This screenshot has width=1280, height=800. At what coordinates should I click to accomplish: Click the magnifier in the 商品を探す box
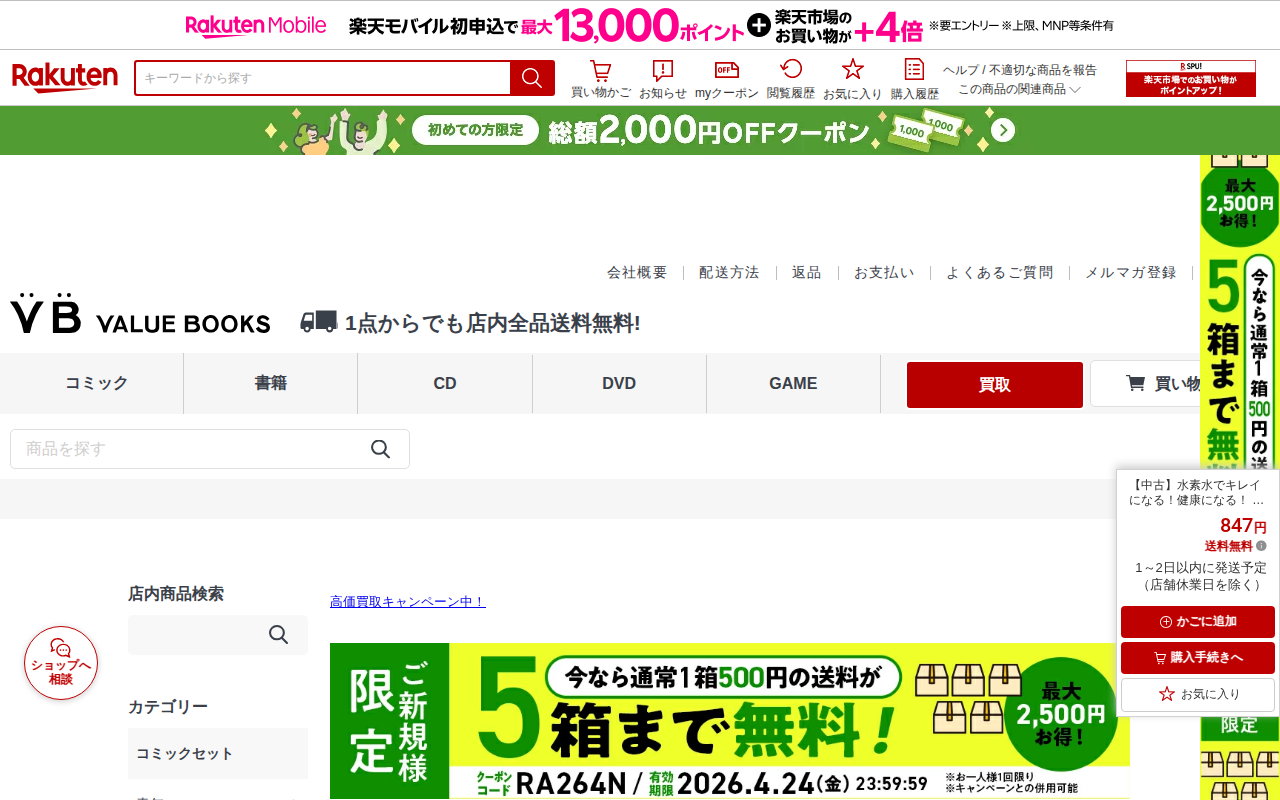tap(380, 449)
